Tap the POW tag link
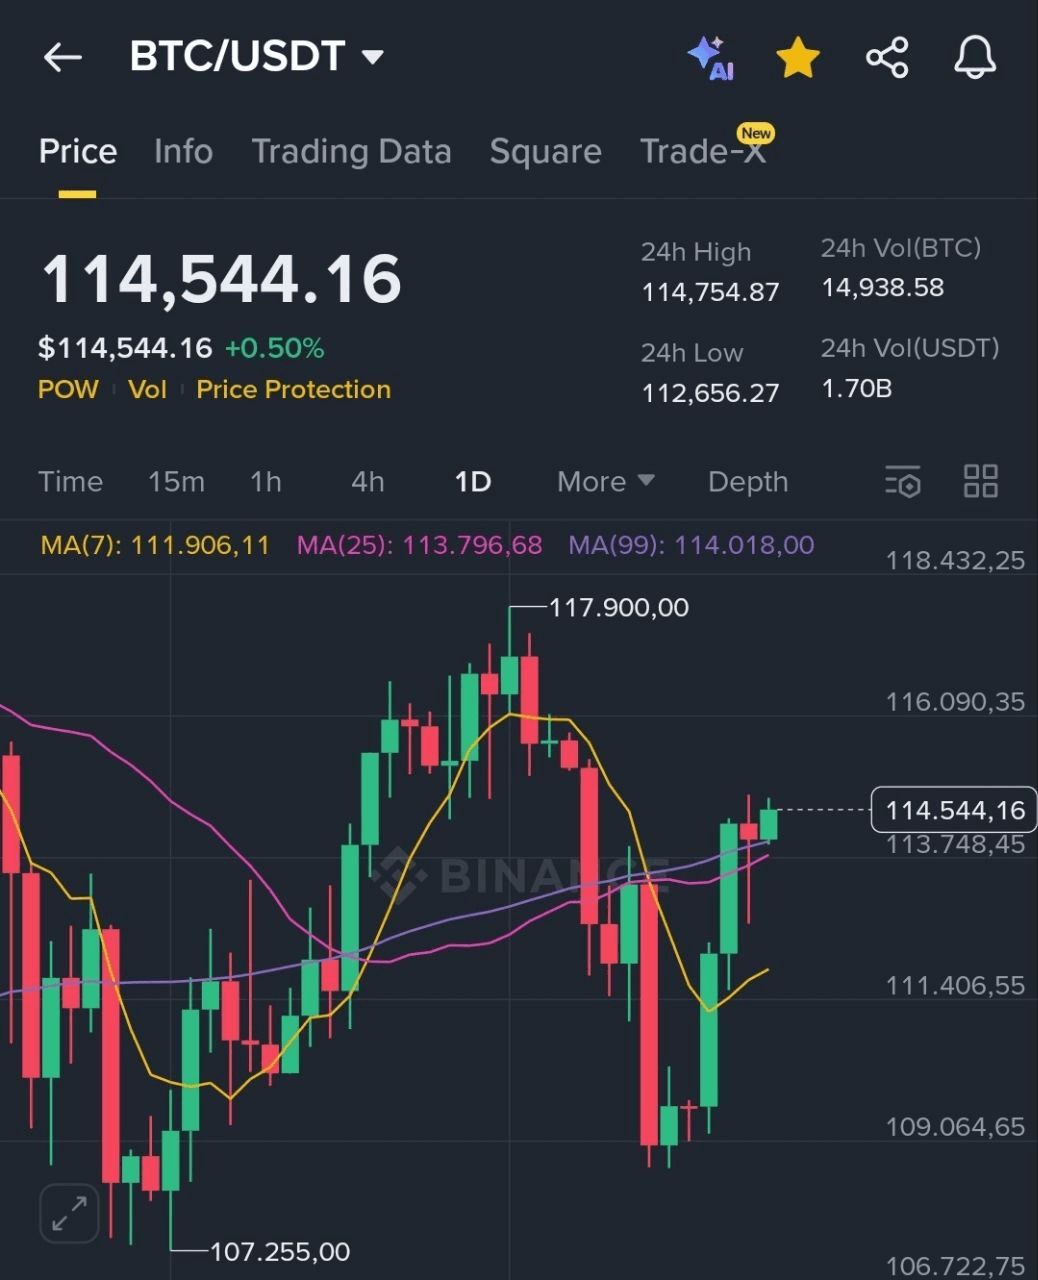The image size is (1038, 1280). 68,390
